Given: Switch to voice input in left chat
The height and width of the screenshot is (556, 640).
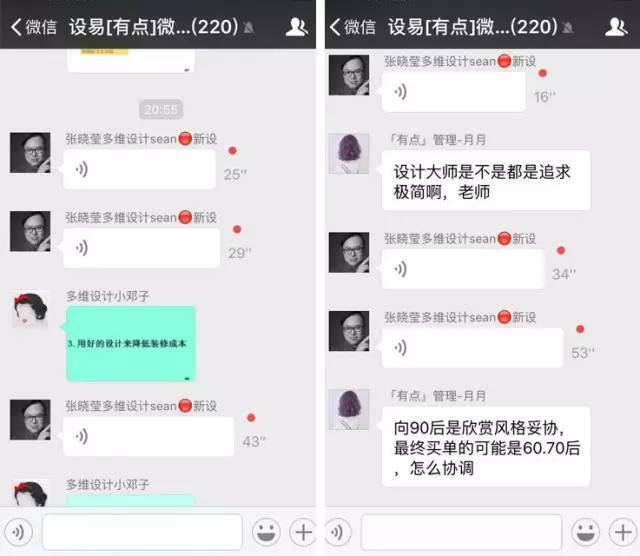Looking at the screenshot, I should click(x=18, y=532).
